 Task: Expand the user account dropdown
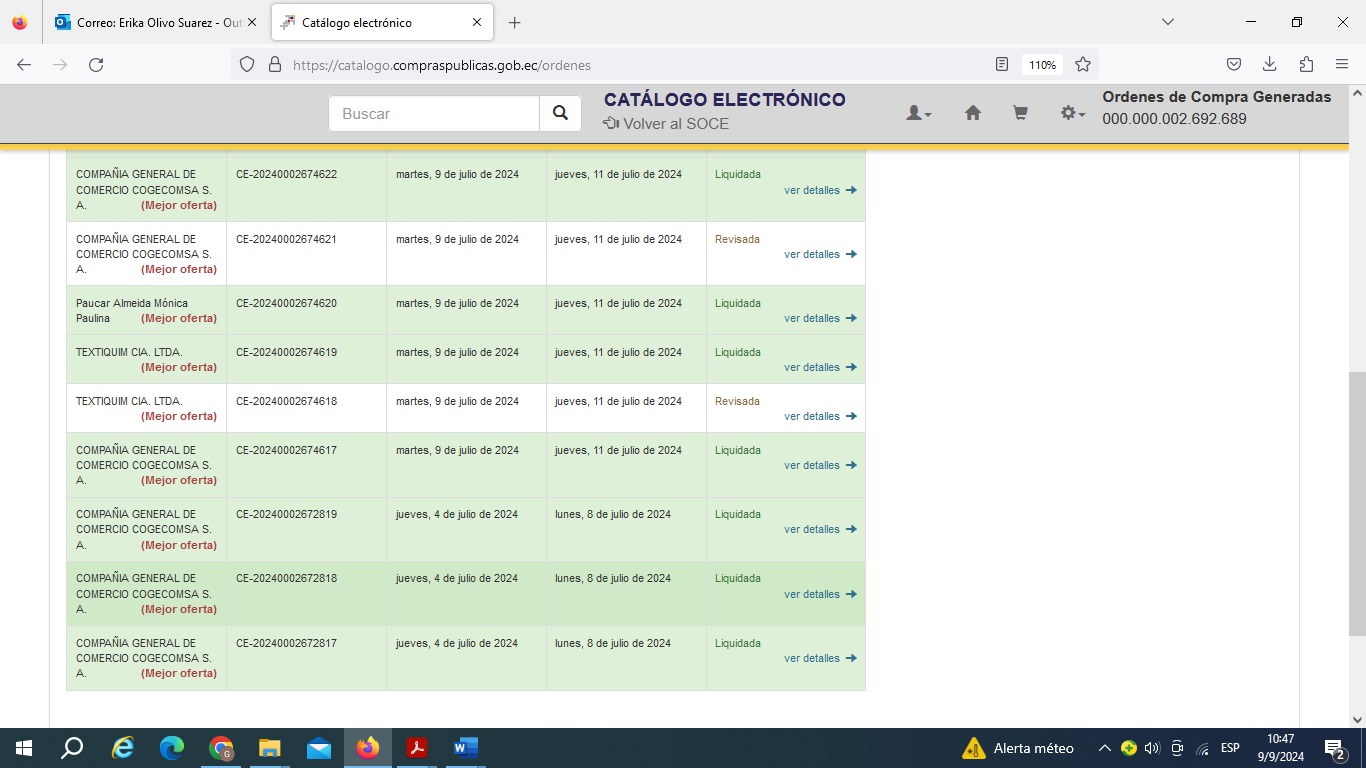[918, 114]
